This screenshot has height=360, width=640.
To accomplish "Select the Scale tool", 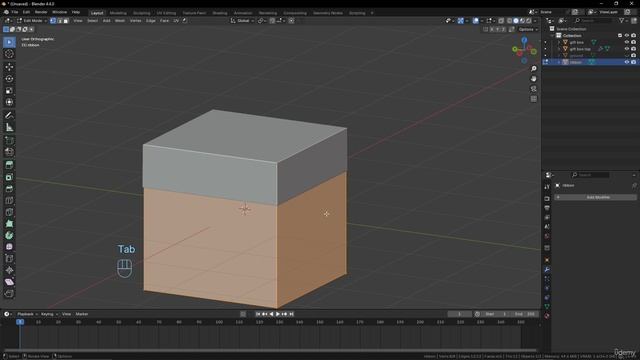I will point(9,91).
